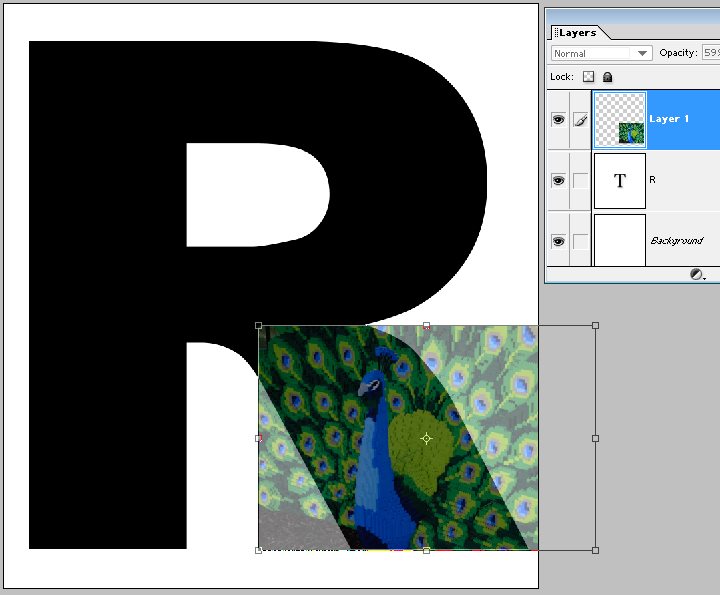This screenshot has height=595, width=720.
Task: Toggle the lock all padlock icon
Action: (x=608, y=77)
